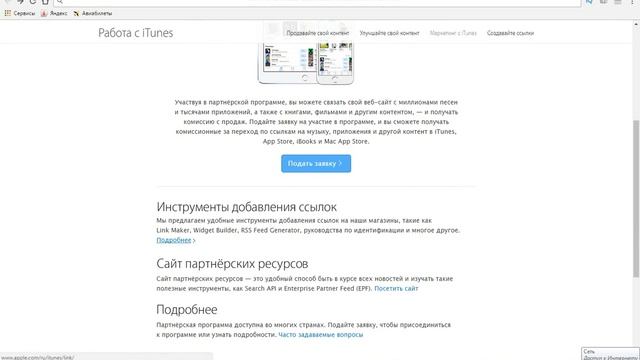Reload the page with the refresh icon
The width and height of the screenshot is (640, 360).
coord(33,2)
